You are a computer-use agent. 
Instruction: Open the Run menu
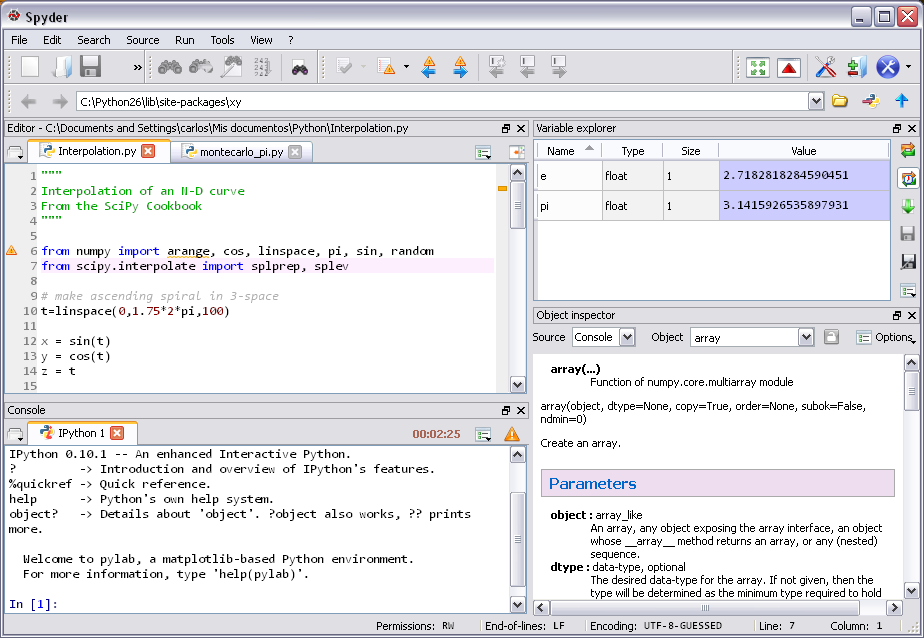click(x=184, y=40)
